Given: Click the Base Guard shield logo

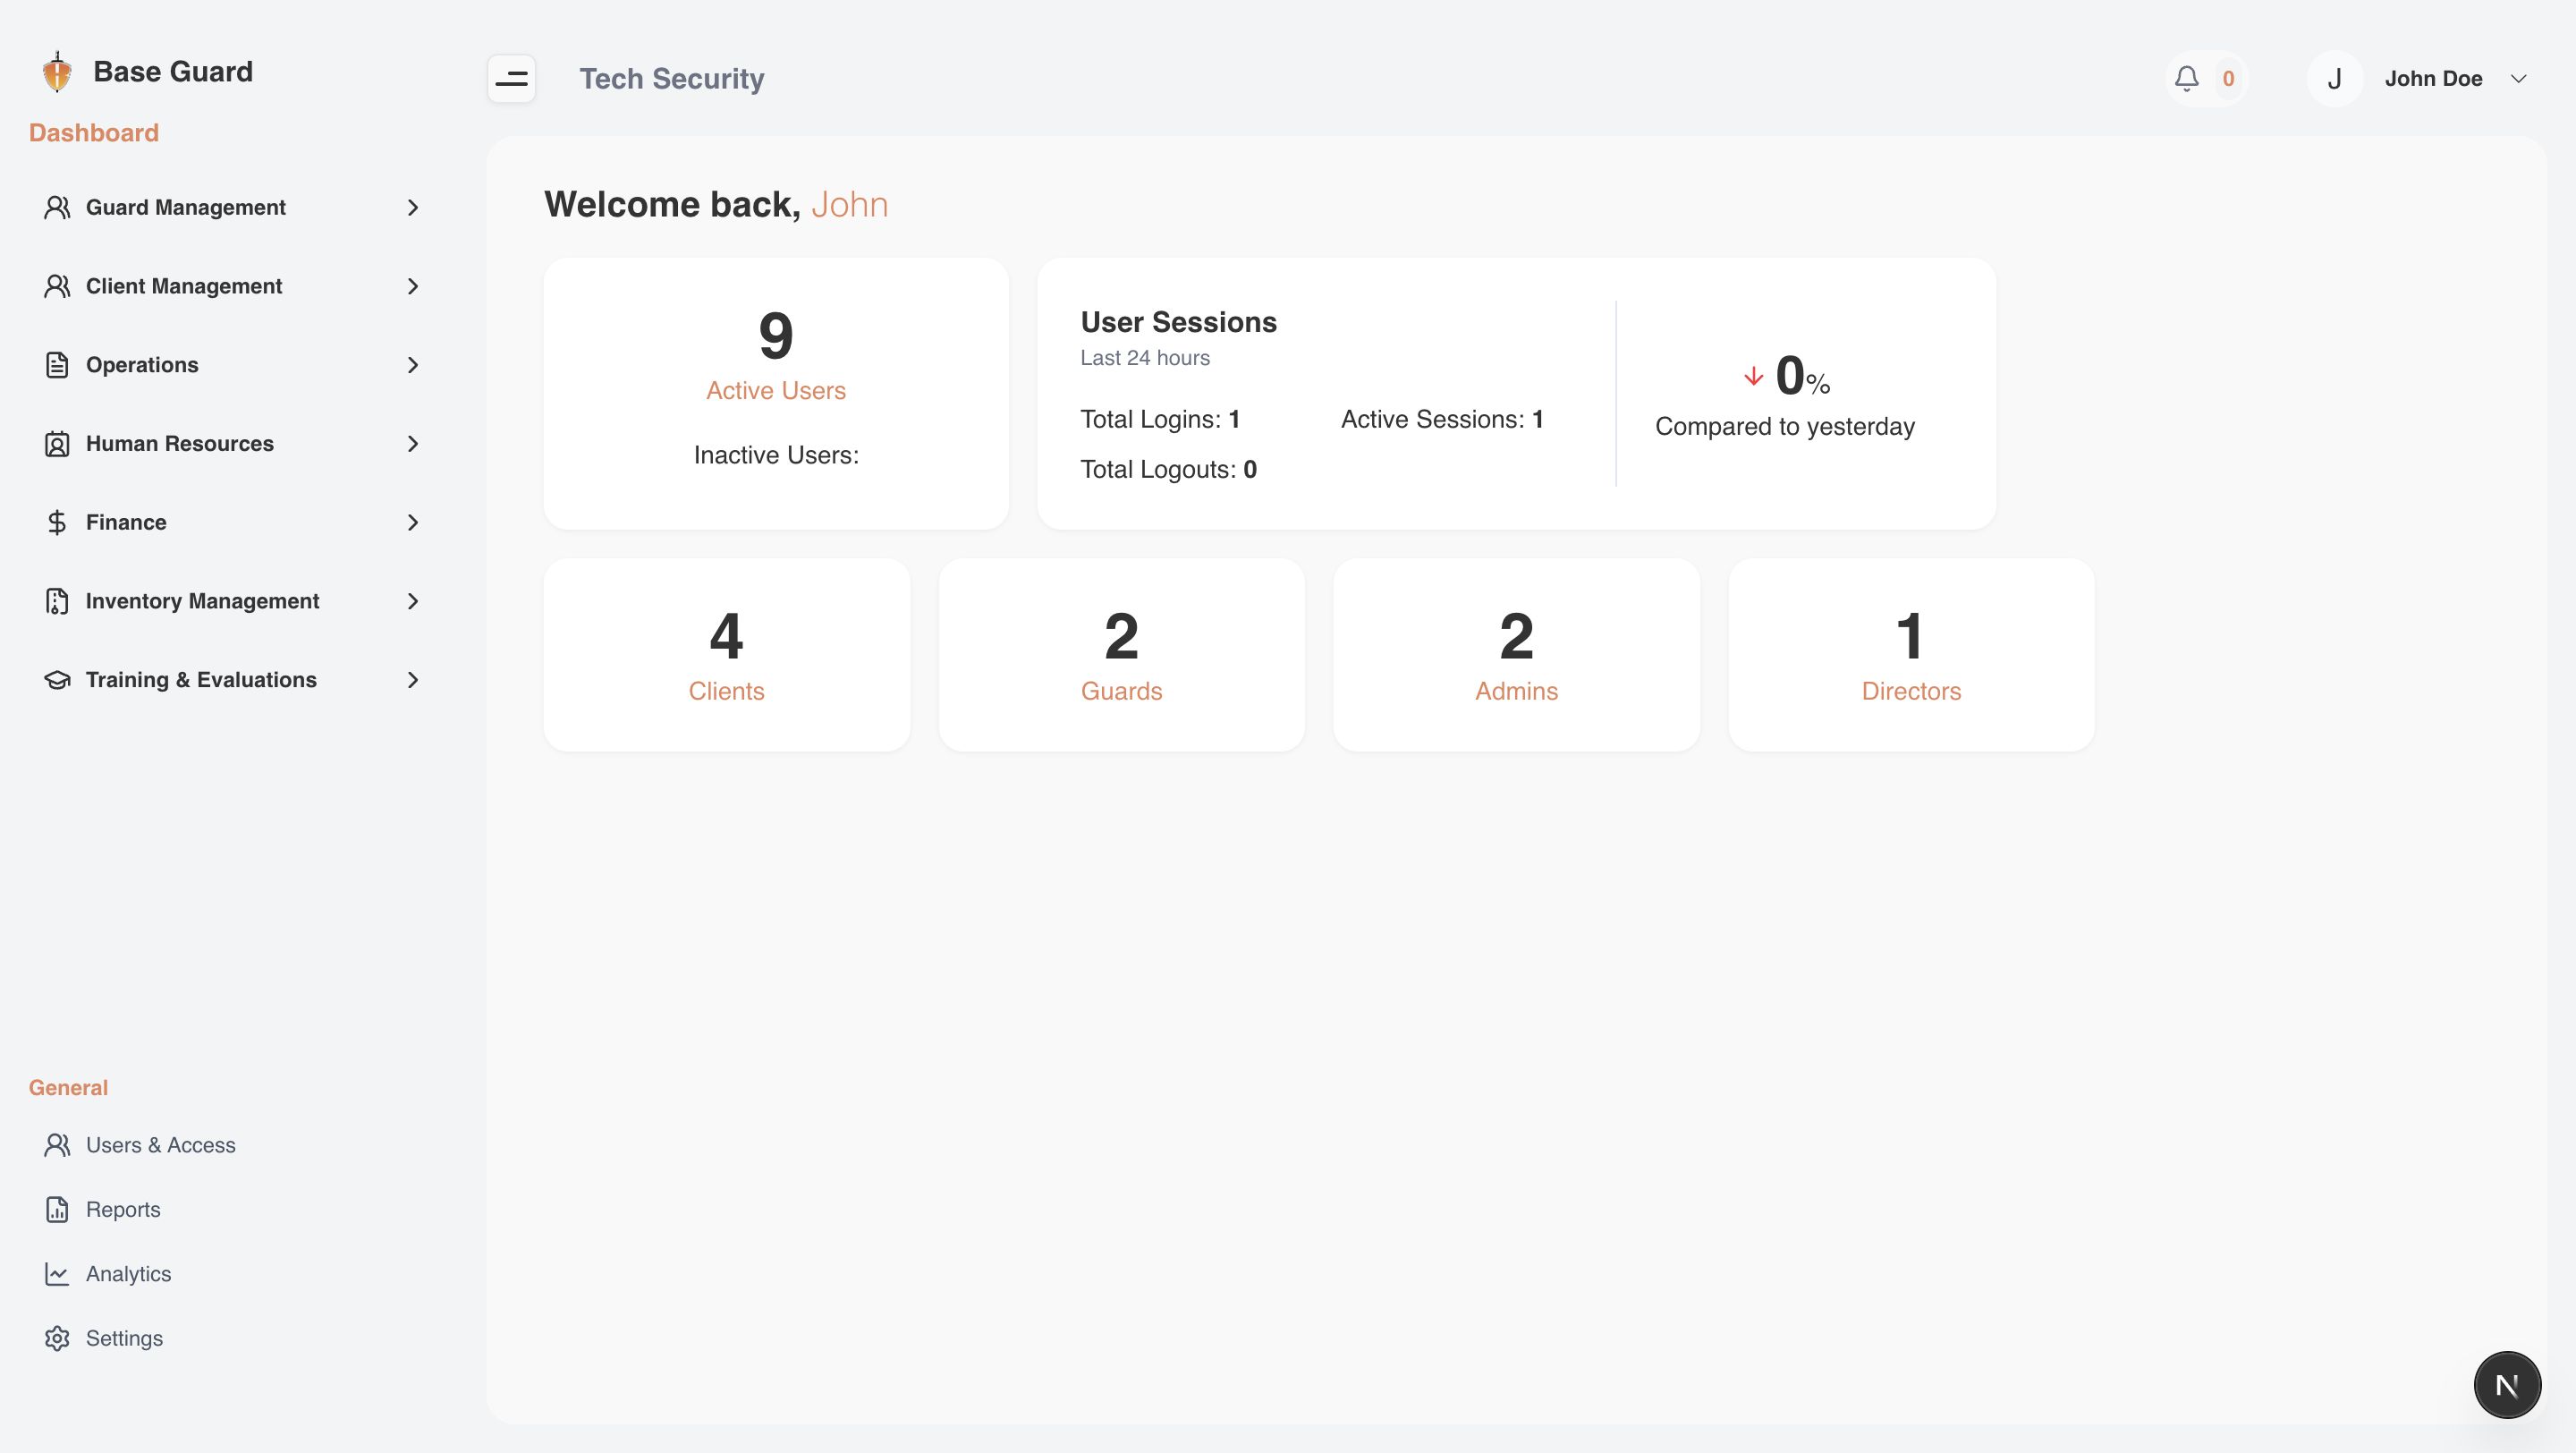Looking at the screenshot, I should (57, 72).
